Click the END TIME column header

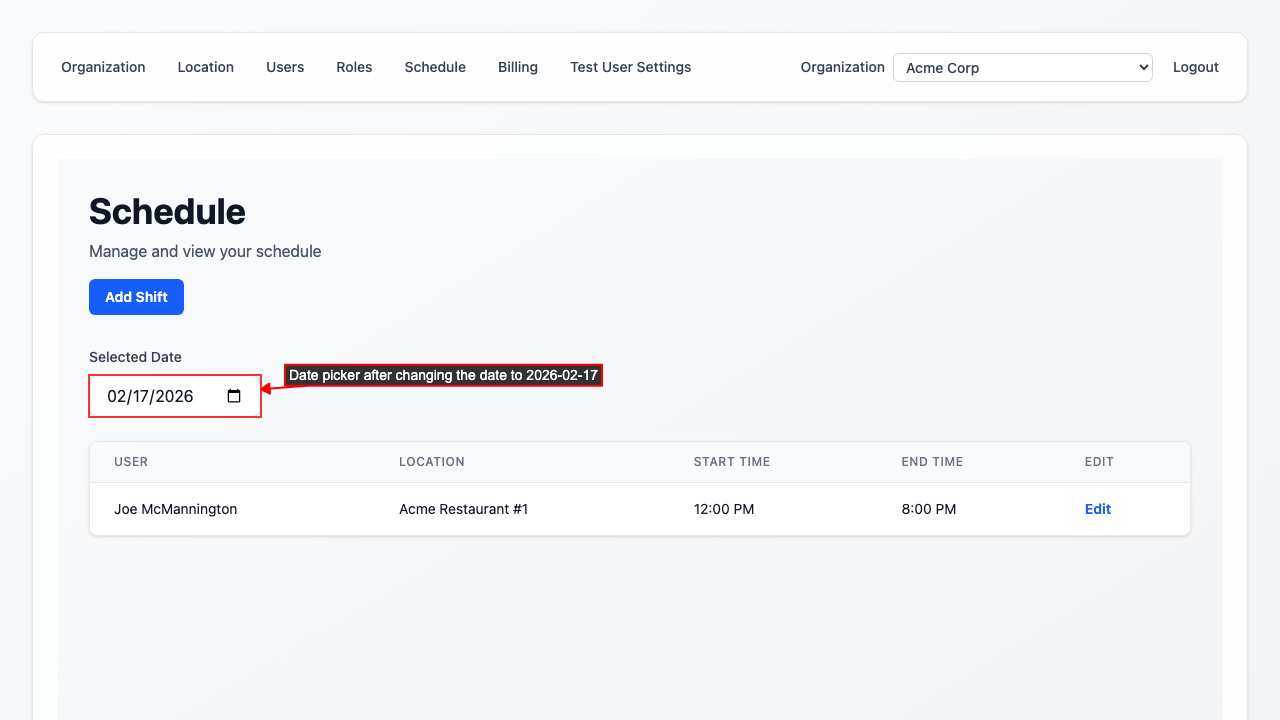(x=931, y=462)
